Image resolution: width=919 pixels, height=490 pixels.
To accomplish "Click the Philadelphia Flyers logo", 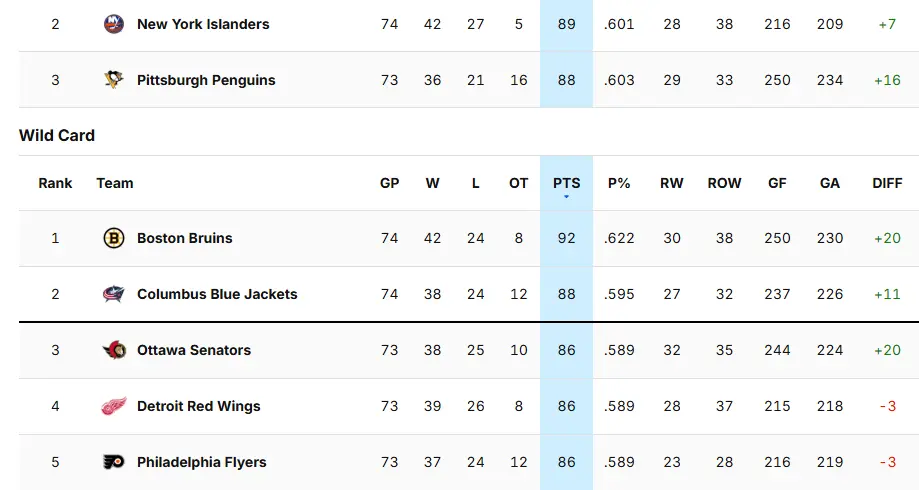I will (x=114, y=462).
